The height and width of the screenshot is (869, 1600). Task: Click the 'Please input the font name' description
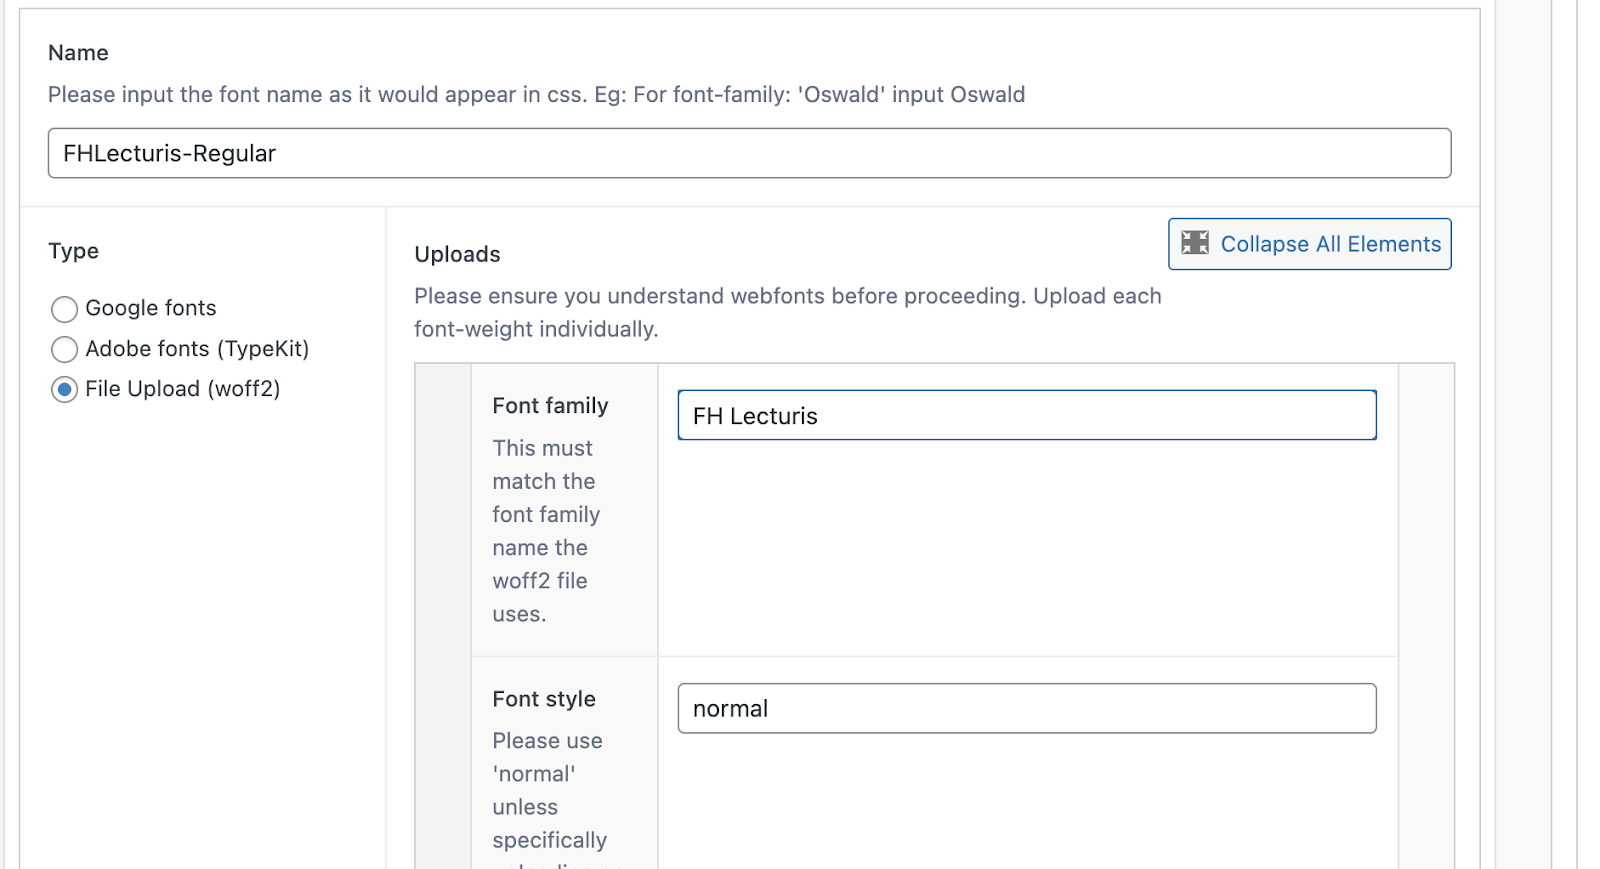tap(537, 94)
